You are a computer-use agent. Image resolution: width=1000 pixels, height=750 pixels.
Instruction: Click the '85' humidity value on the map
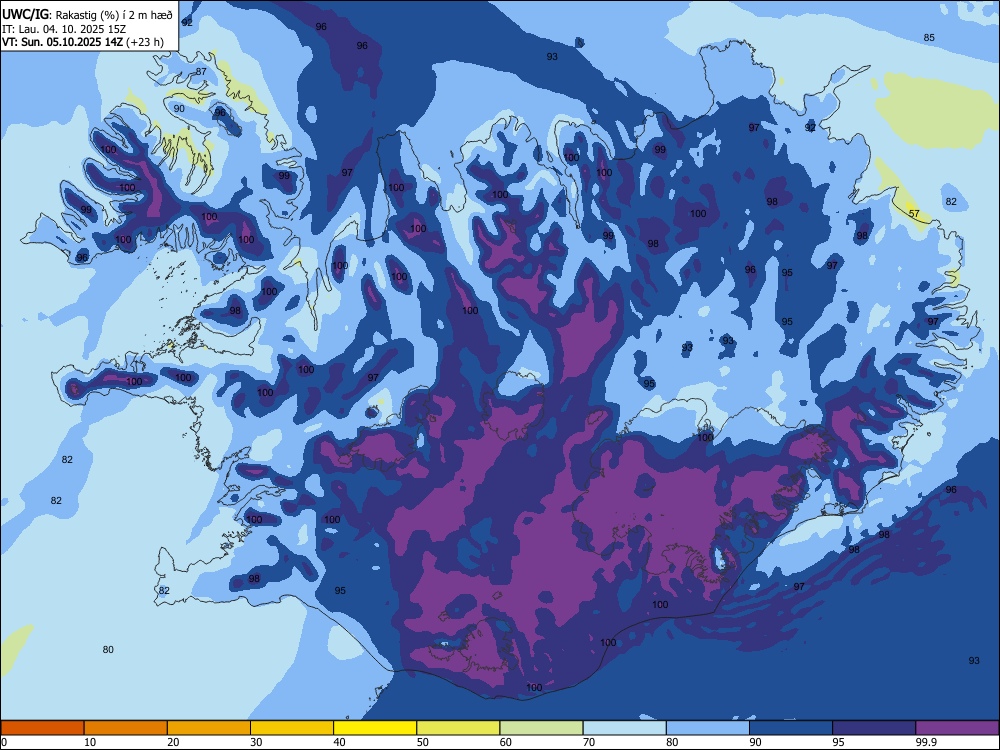(x=929, y=38)
